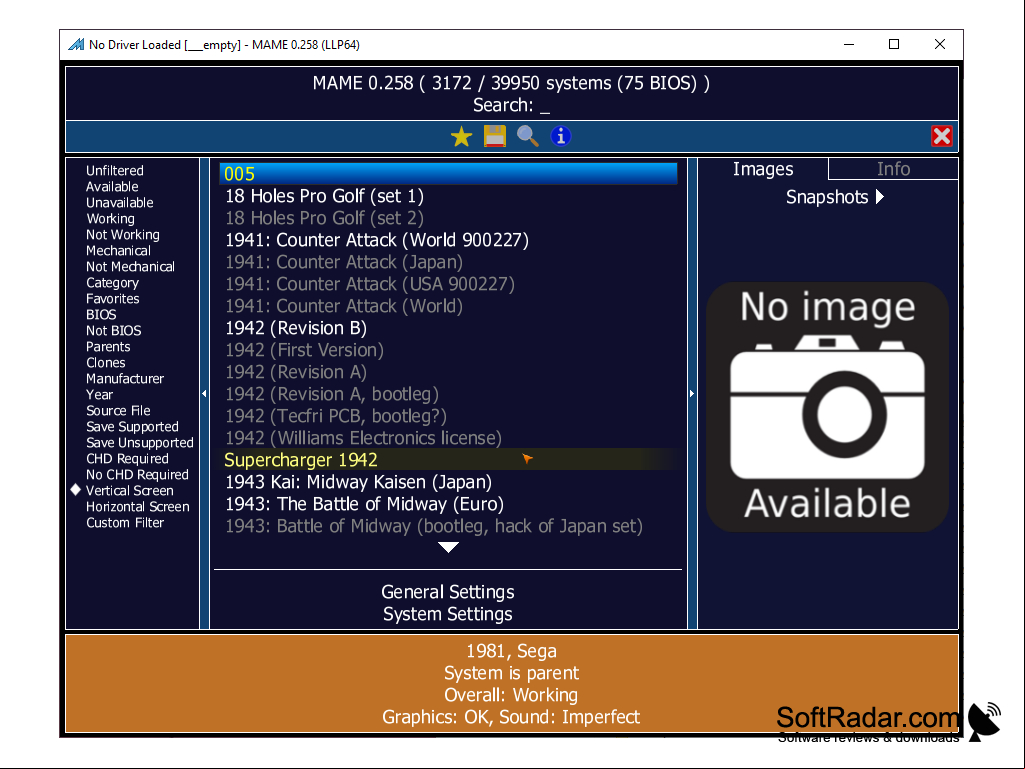This screenshot has height=769, width=1025.
Task: Select the Not Working filter
Action: click(x=122, y=235)
